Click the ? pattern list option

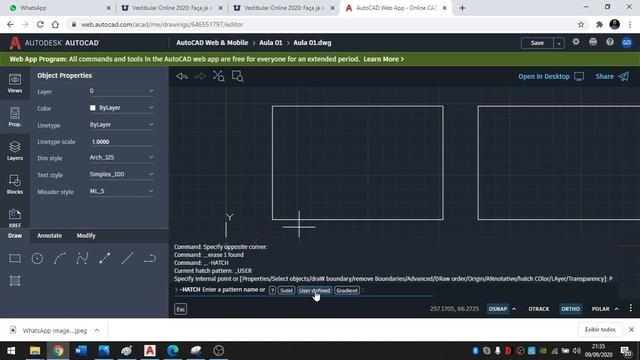pos(272,290)
